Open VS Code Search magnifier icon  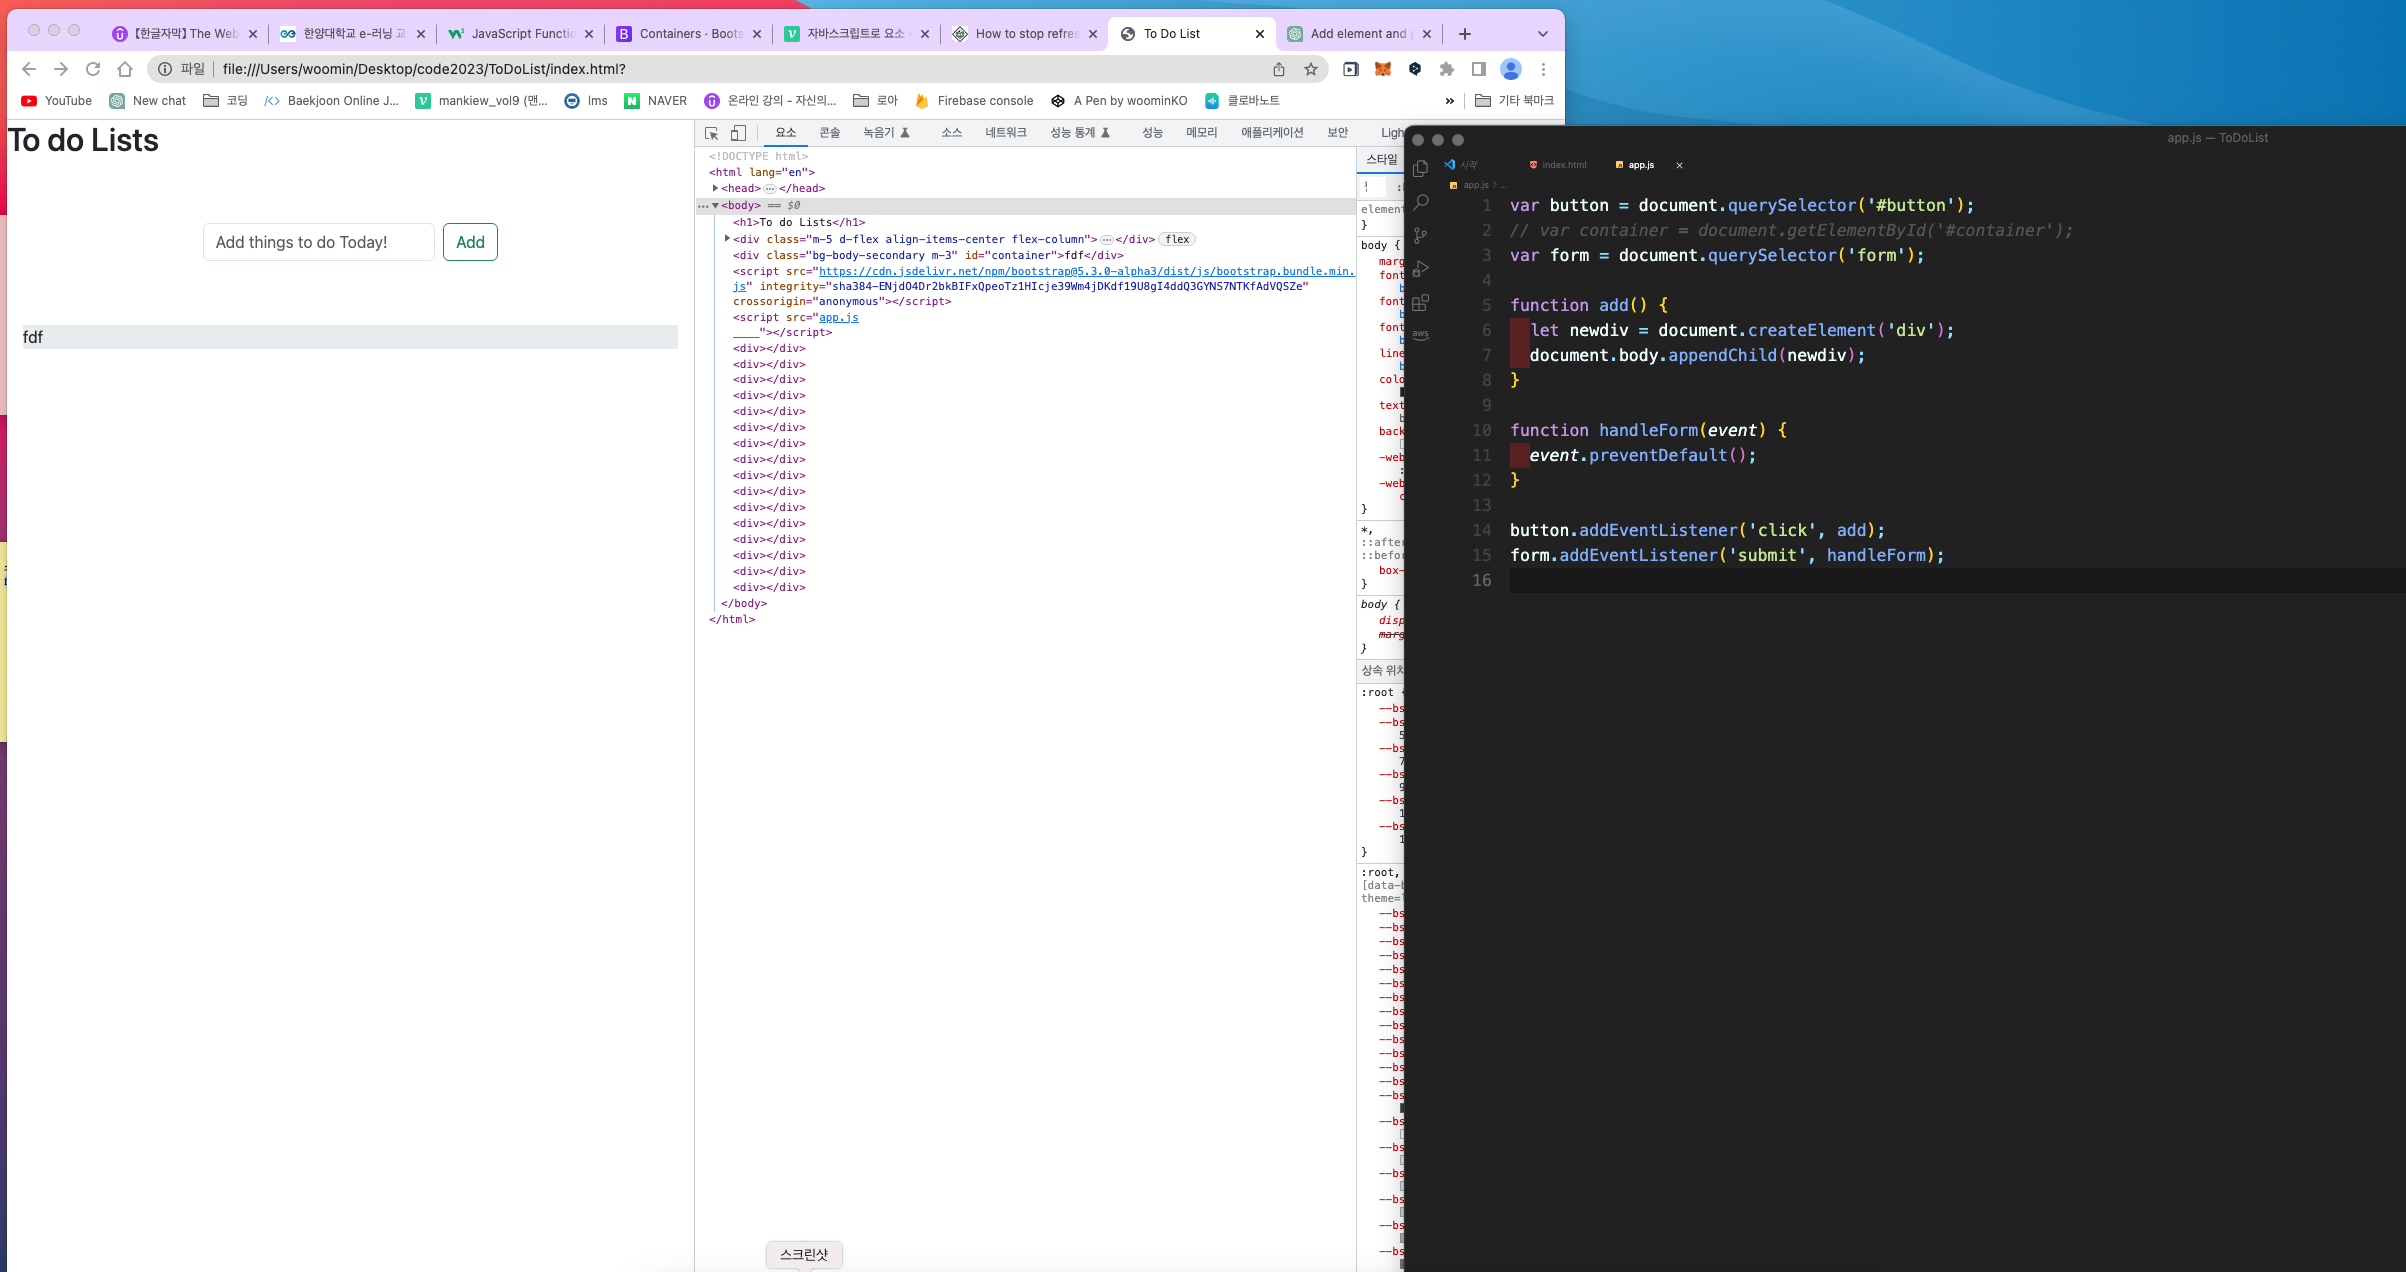click(1420, 202)
